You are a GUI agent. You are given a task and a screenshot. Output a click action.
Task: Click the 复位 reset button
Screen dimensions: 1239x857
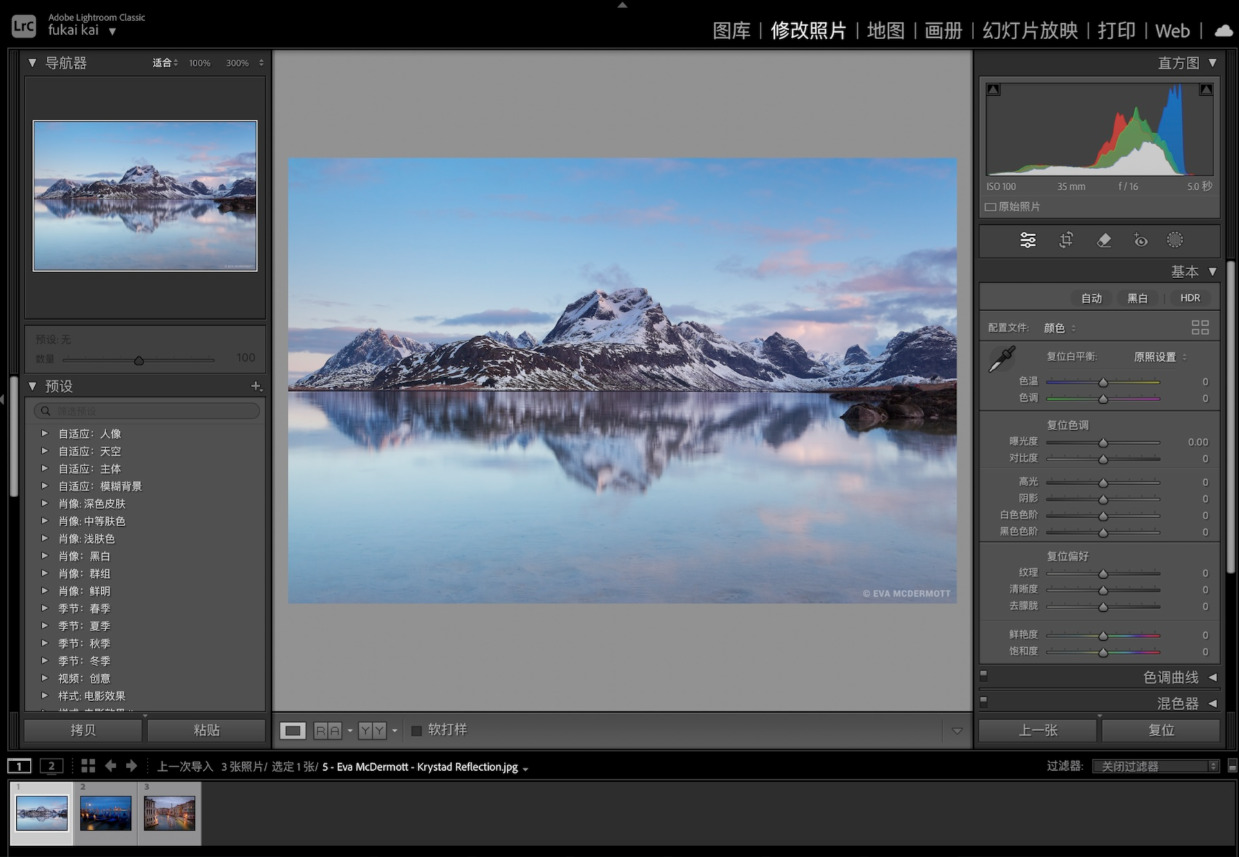point(1161,731)
